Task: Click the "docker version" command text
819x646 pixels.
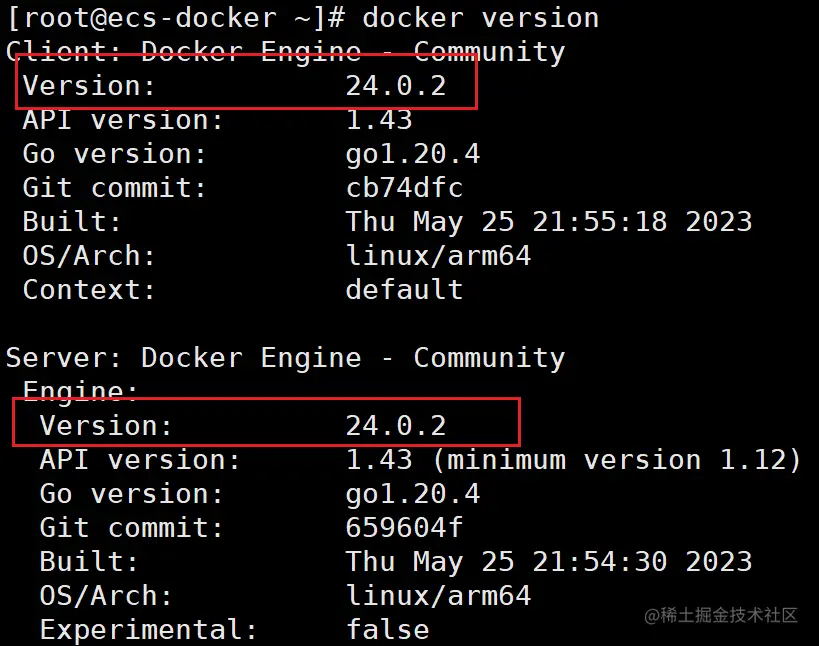Action: 481,18
